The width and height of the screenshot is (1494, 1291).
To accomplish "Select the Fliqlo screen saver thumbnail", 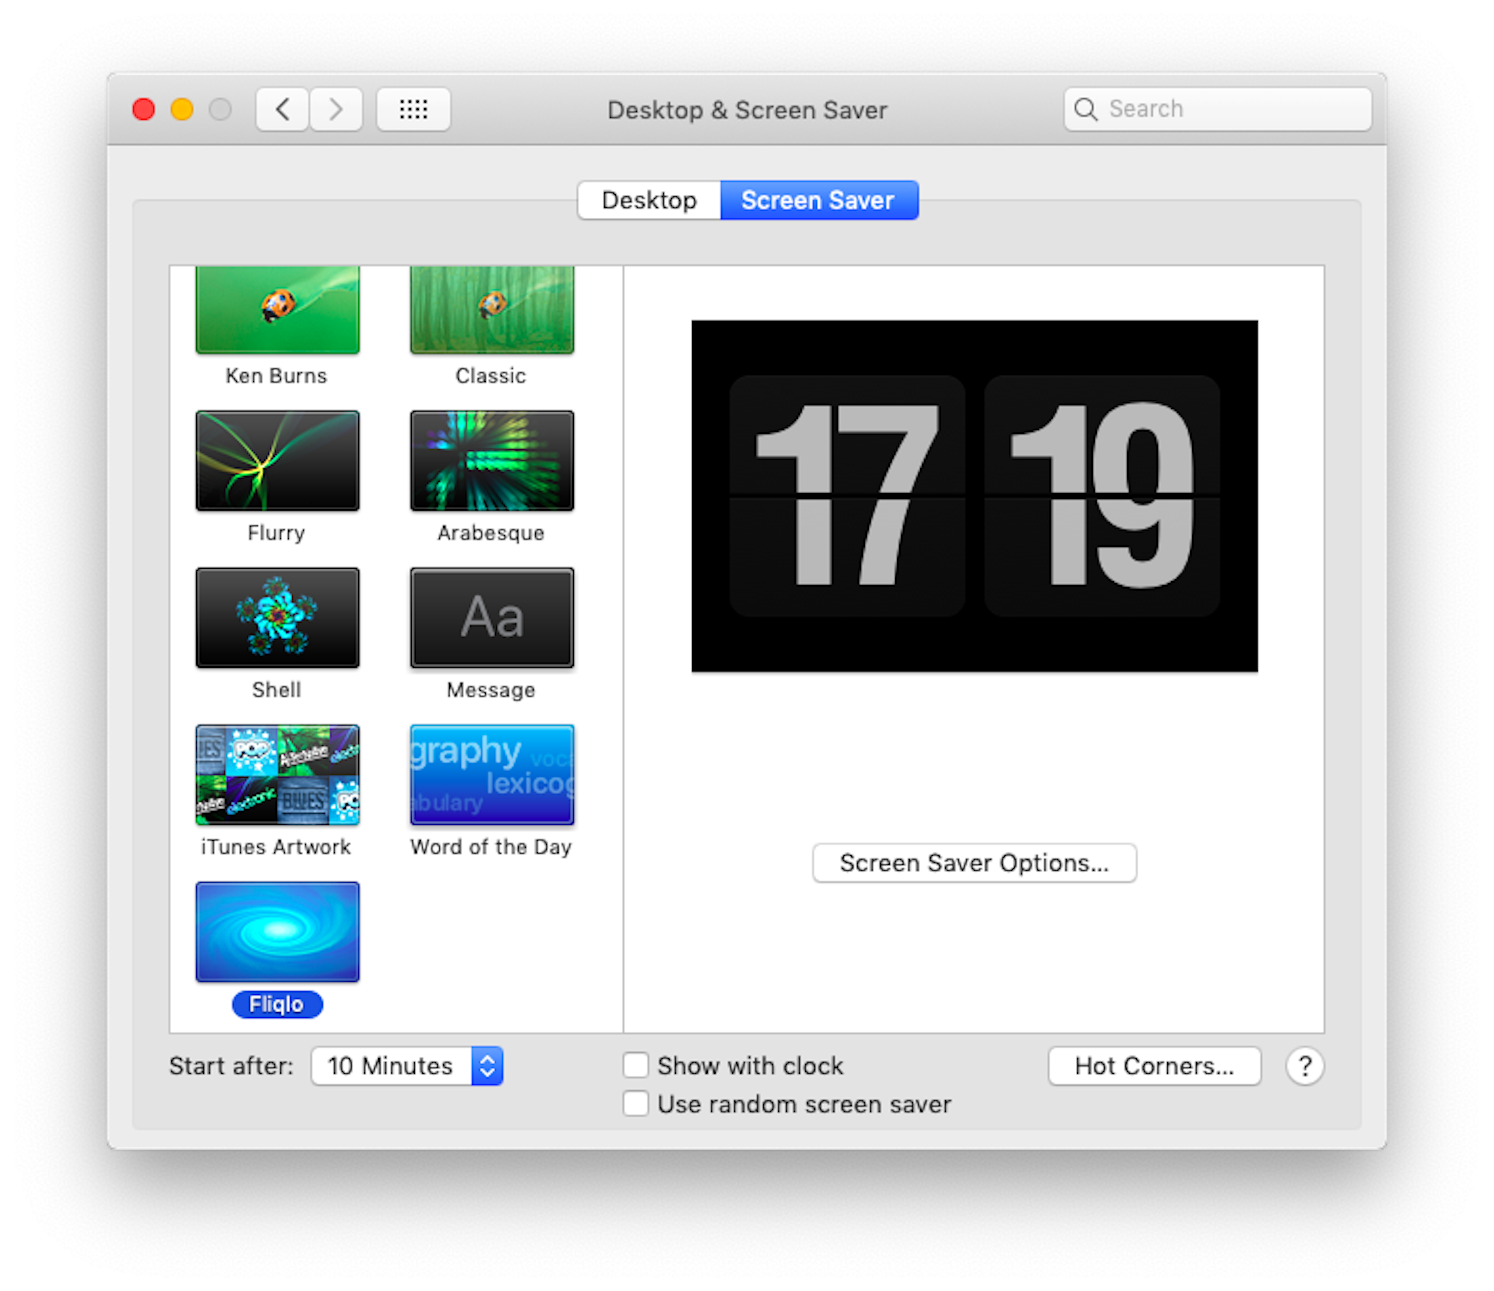I will (x=277, y=931).
